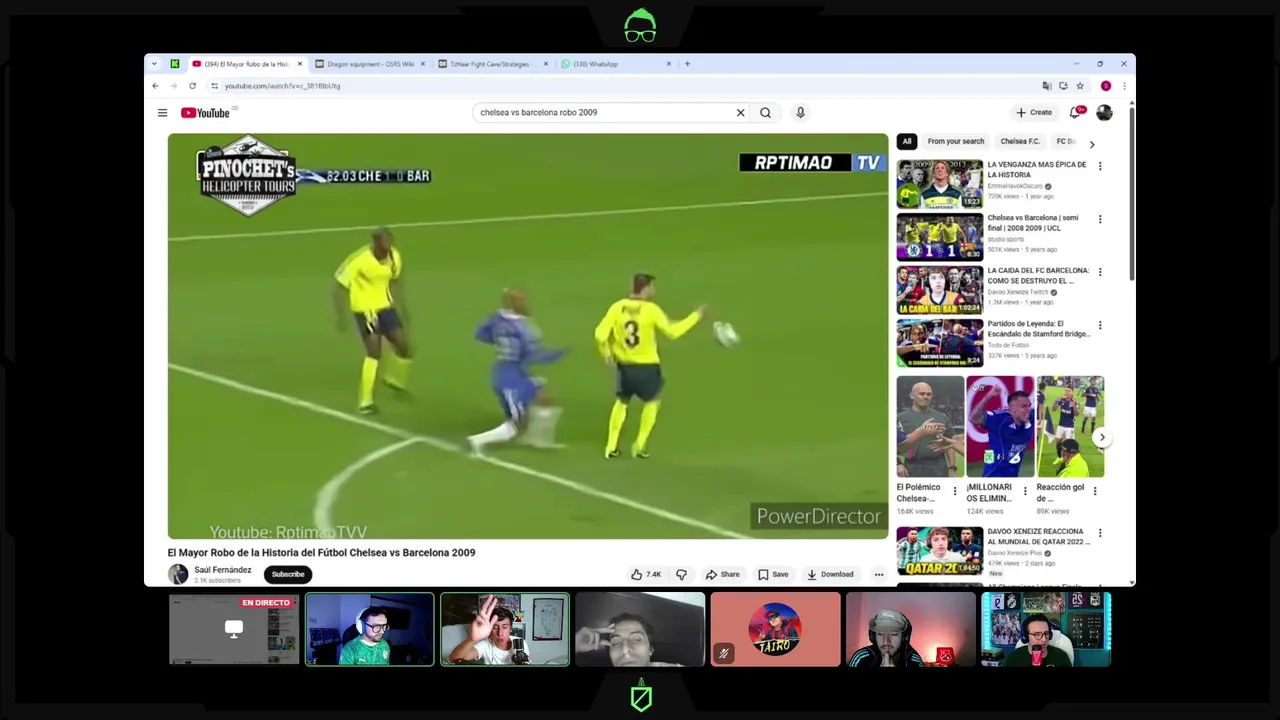1280x720 pixels.
Task: Click the video title text
Action: [x=321, y=552]
